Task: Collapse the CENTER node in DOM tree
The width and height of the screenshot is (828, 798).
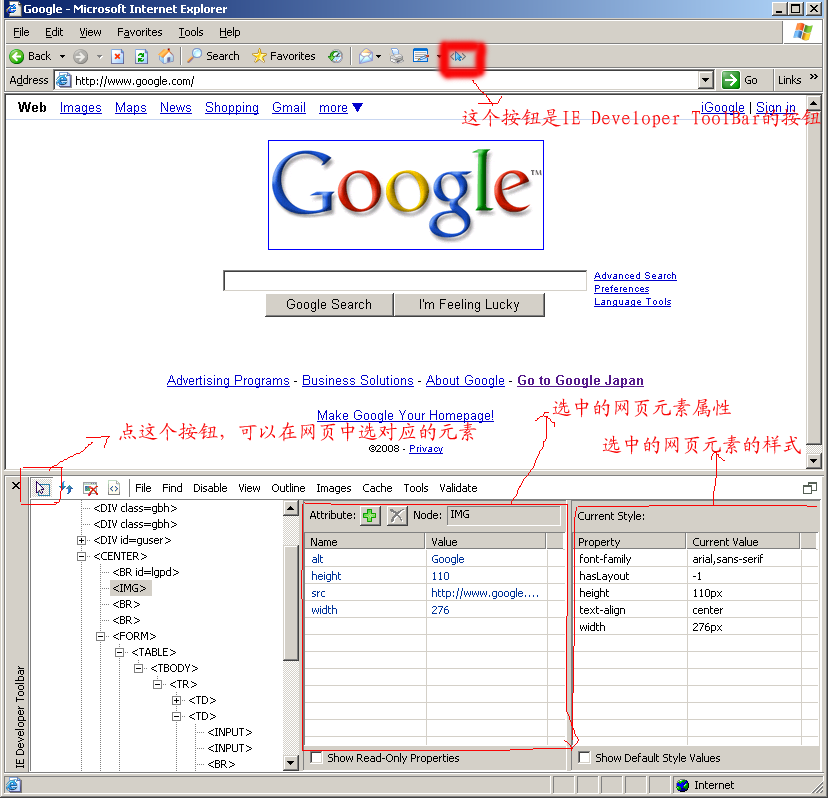Action: pyautogui.click(x=82, y=556)
